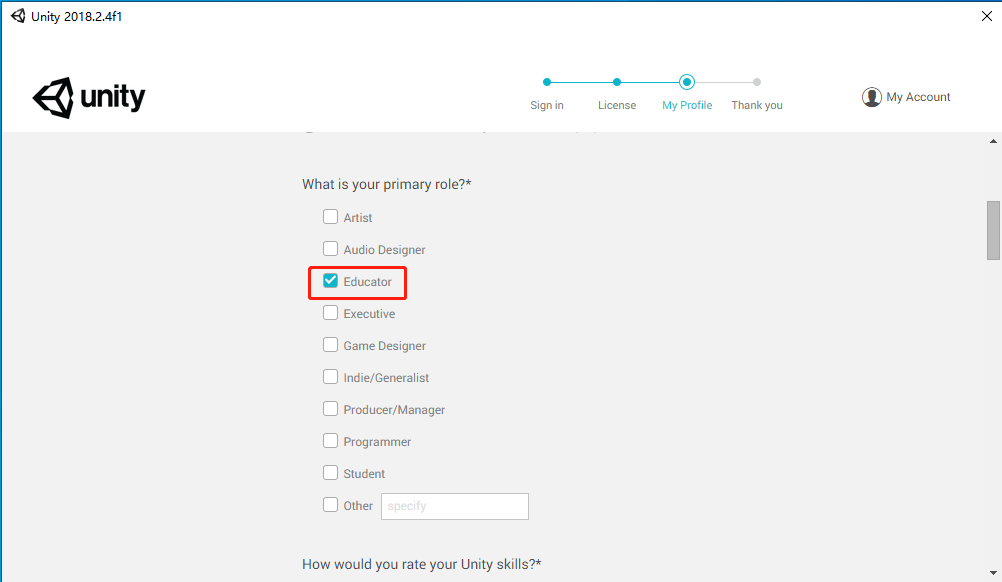Screen dimensions: 1002x582
Task: Check the Other role checkbox
Action: pyautogui.click(x=330, y=505)
